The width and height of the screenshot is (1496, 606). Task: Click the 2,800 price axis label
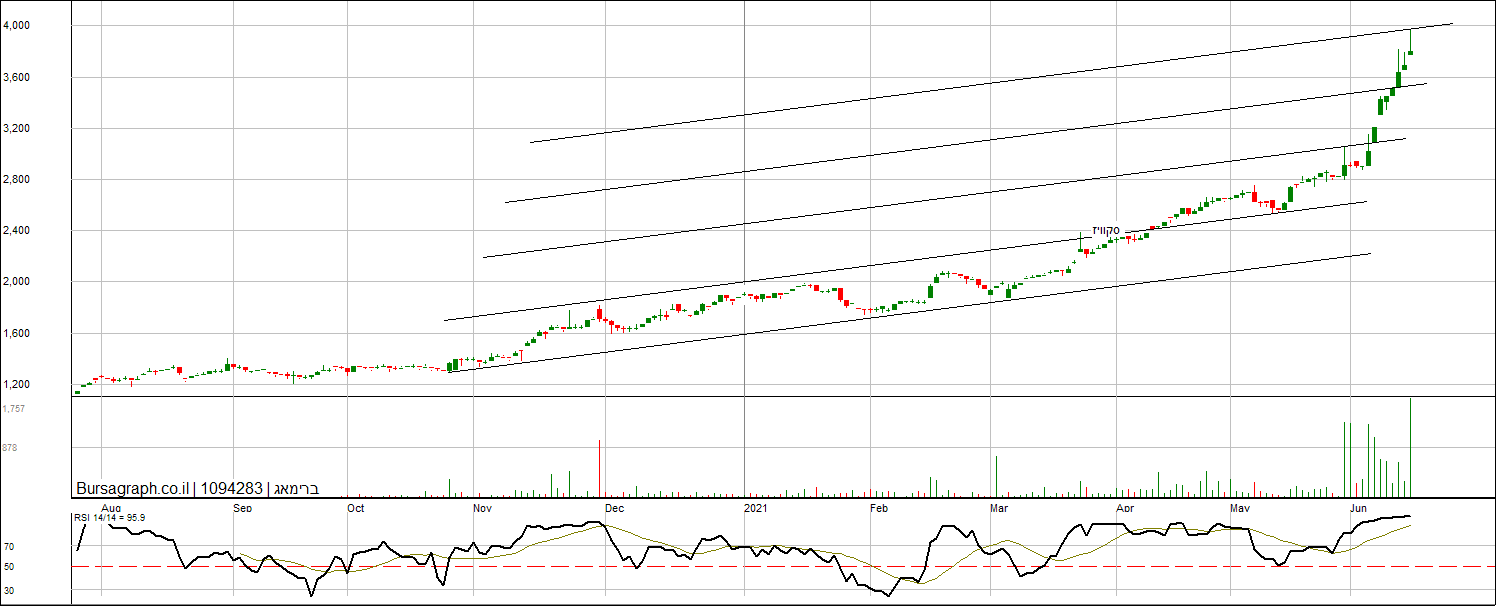coord(17,180)
